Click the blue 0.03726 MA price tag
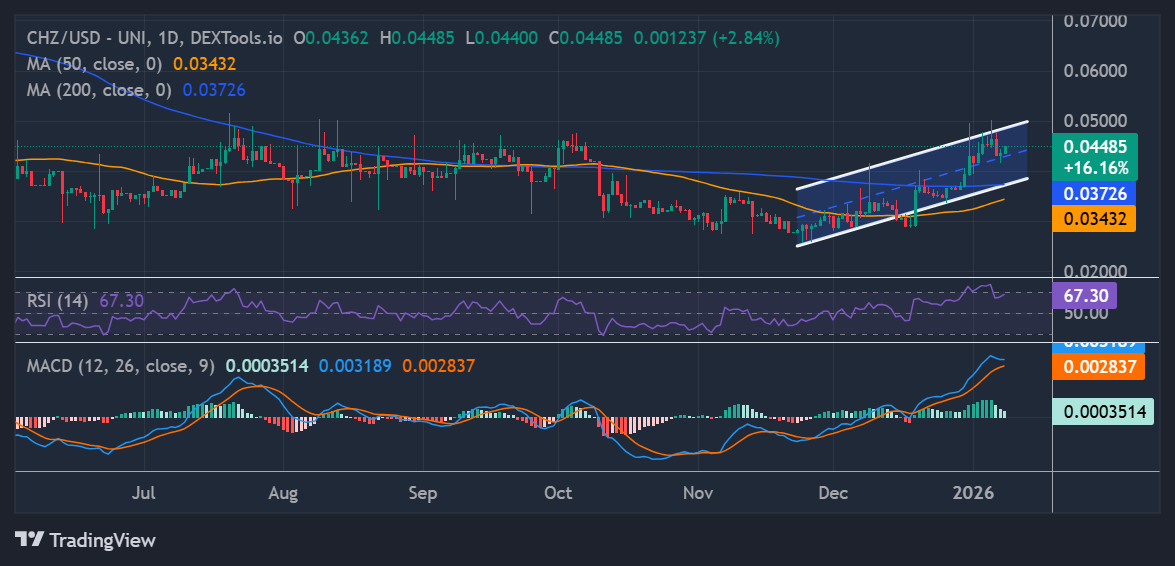 click(x=1094, y=192)
